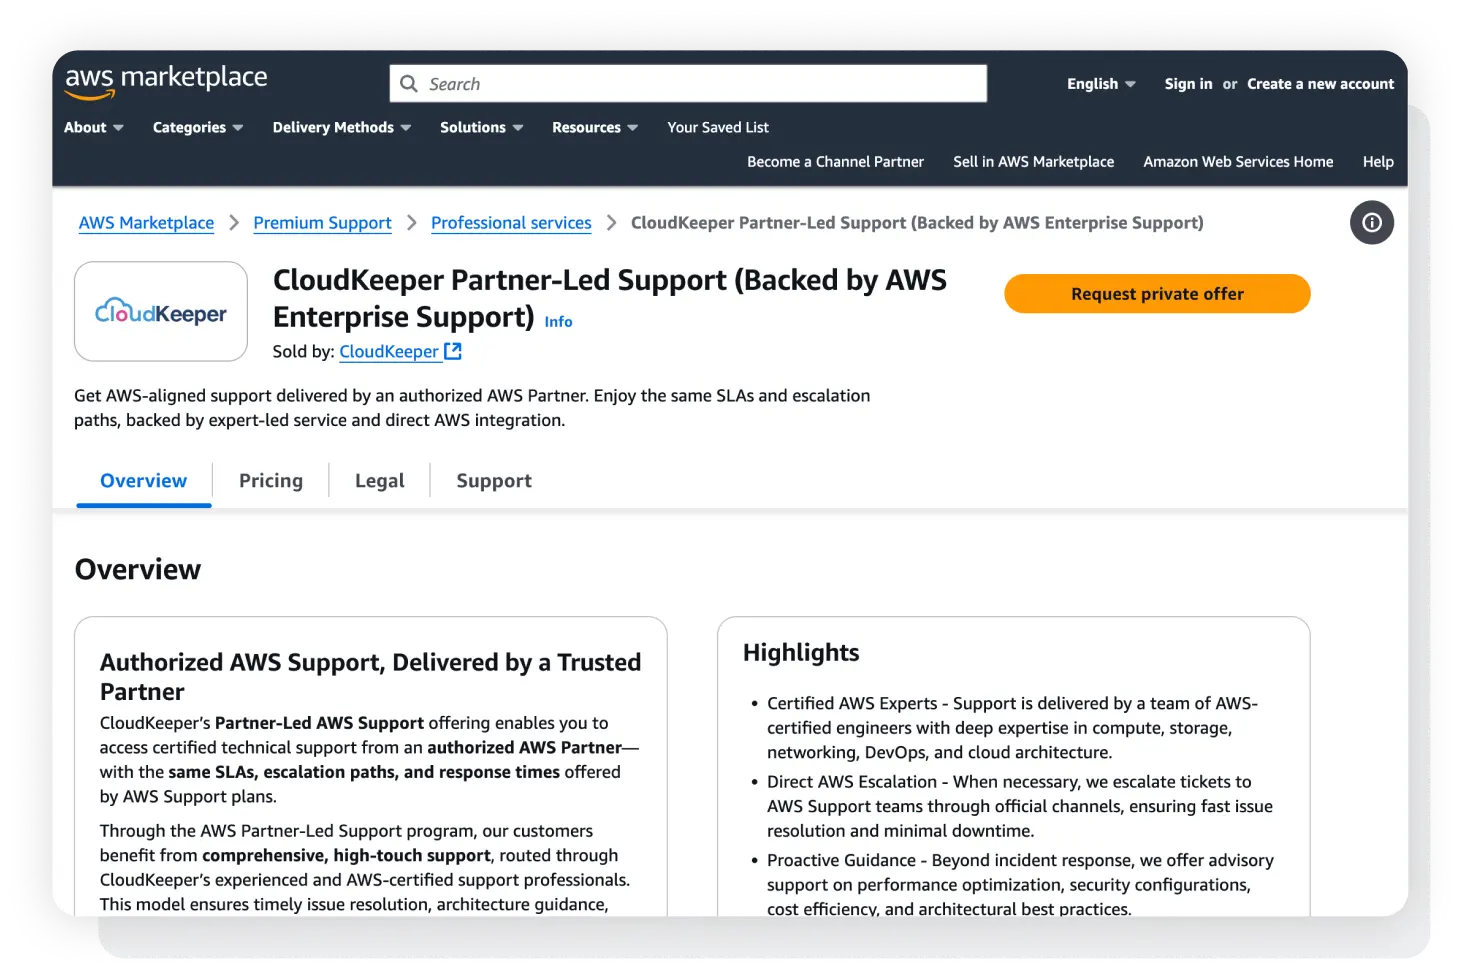This screenshot has width=1461, height=971.
Task: Click the AWS Marketplace logo
Action: [166, 82]
